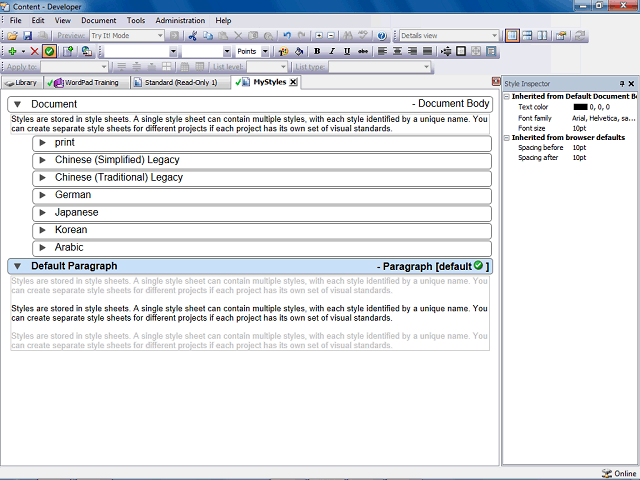
Task: Open the Administration menu
Action: (180, 20)
